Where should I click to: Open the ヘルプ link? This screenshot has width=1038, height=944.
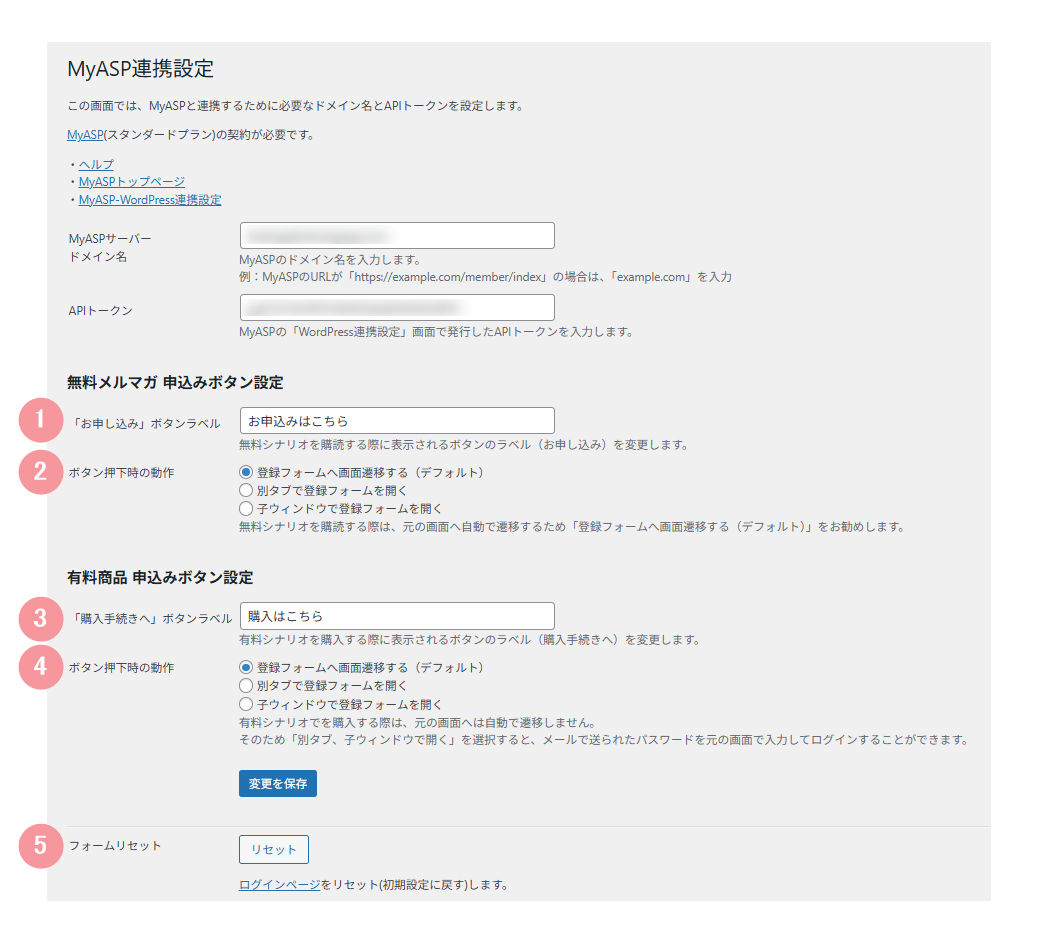click(96, 164)
